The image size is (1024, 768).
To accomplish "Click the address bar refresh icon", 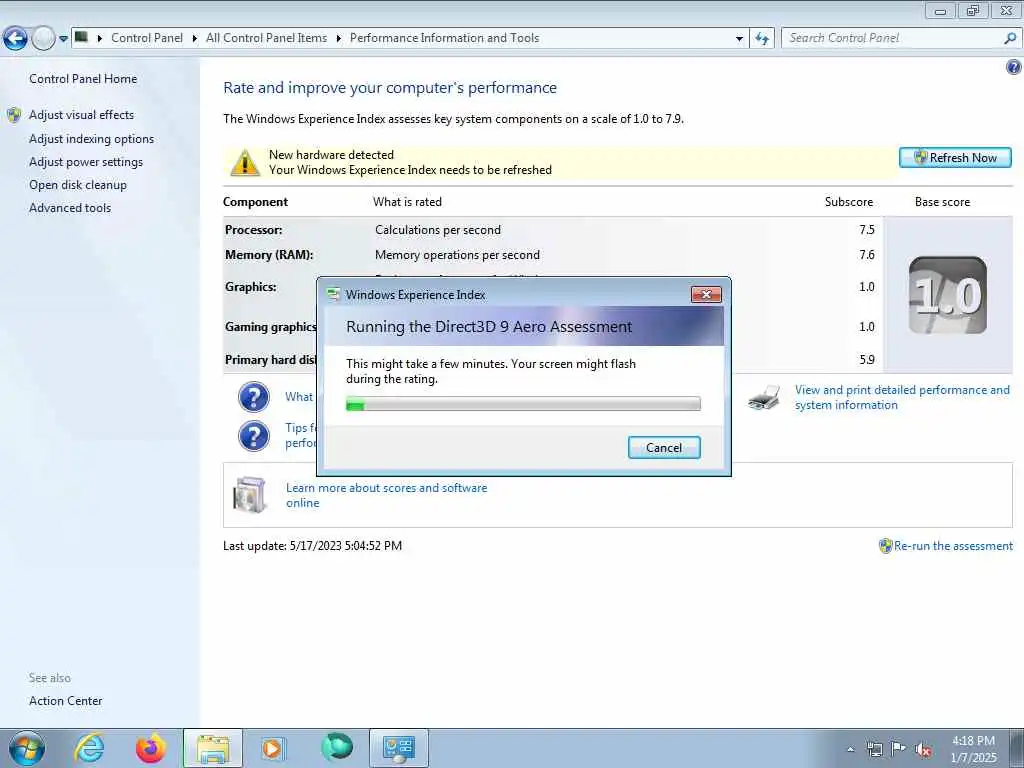I will coord(762,39).
